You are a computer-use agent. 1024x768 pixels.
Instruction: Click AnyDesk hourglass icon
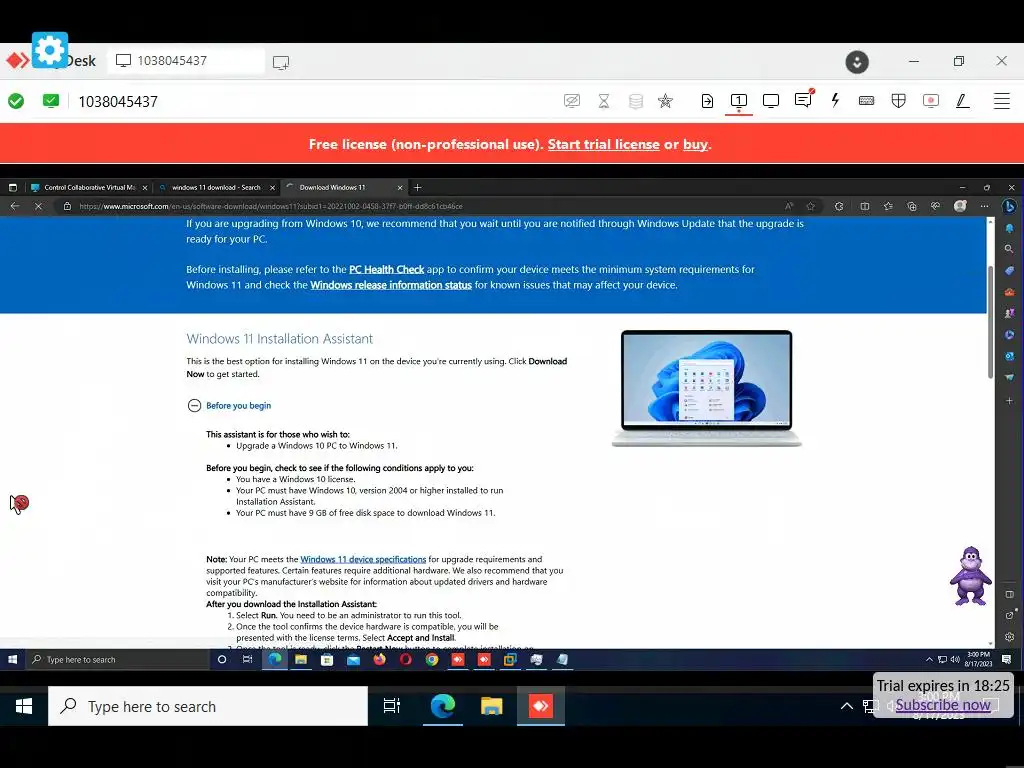pyautogui.click(x=604, y=101)
